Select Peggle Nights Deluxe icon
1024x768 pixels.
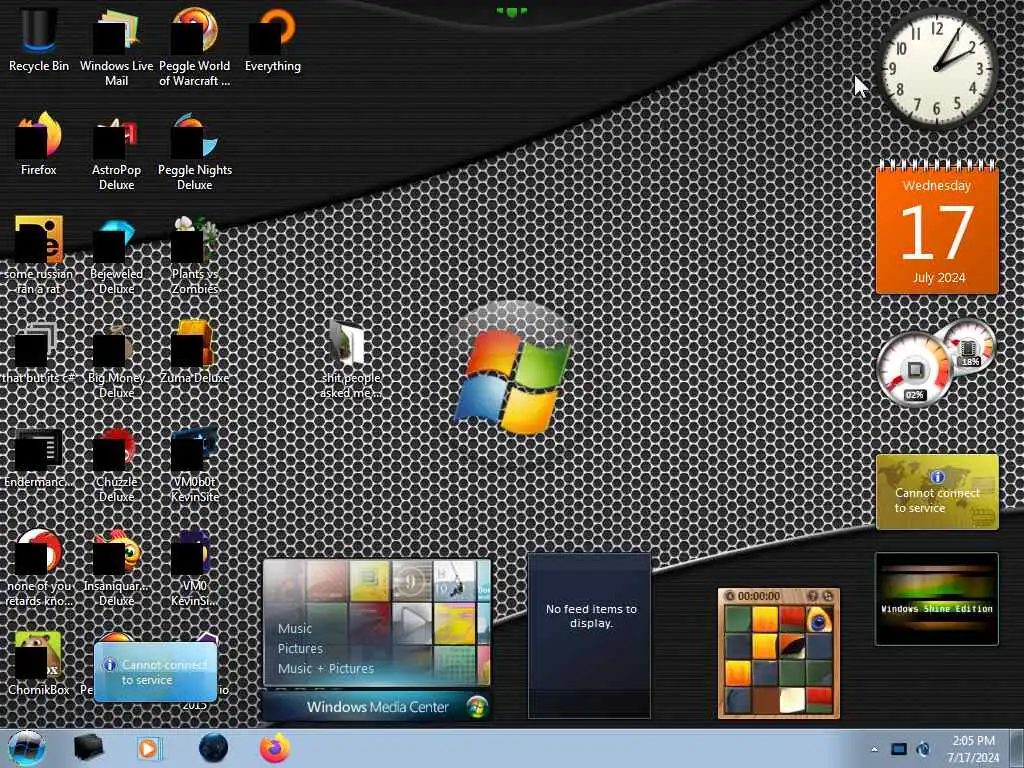click(195, 152)
